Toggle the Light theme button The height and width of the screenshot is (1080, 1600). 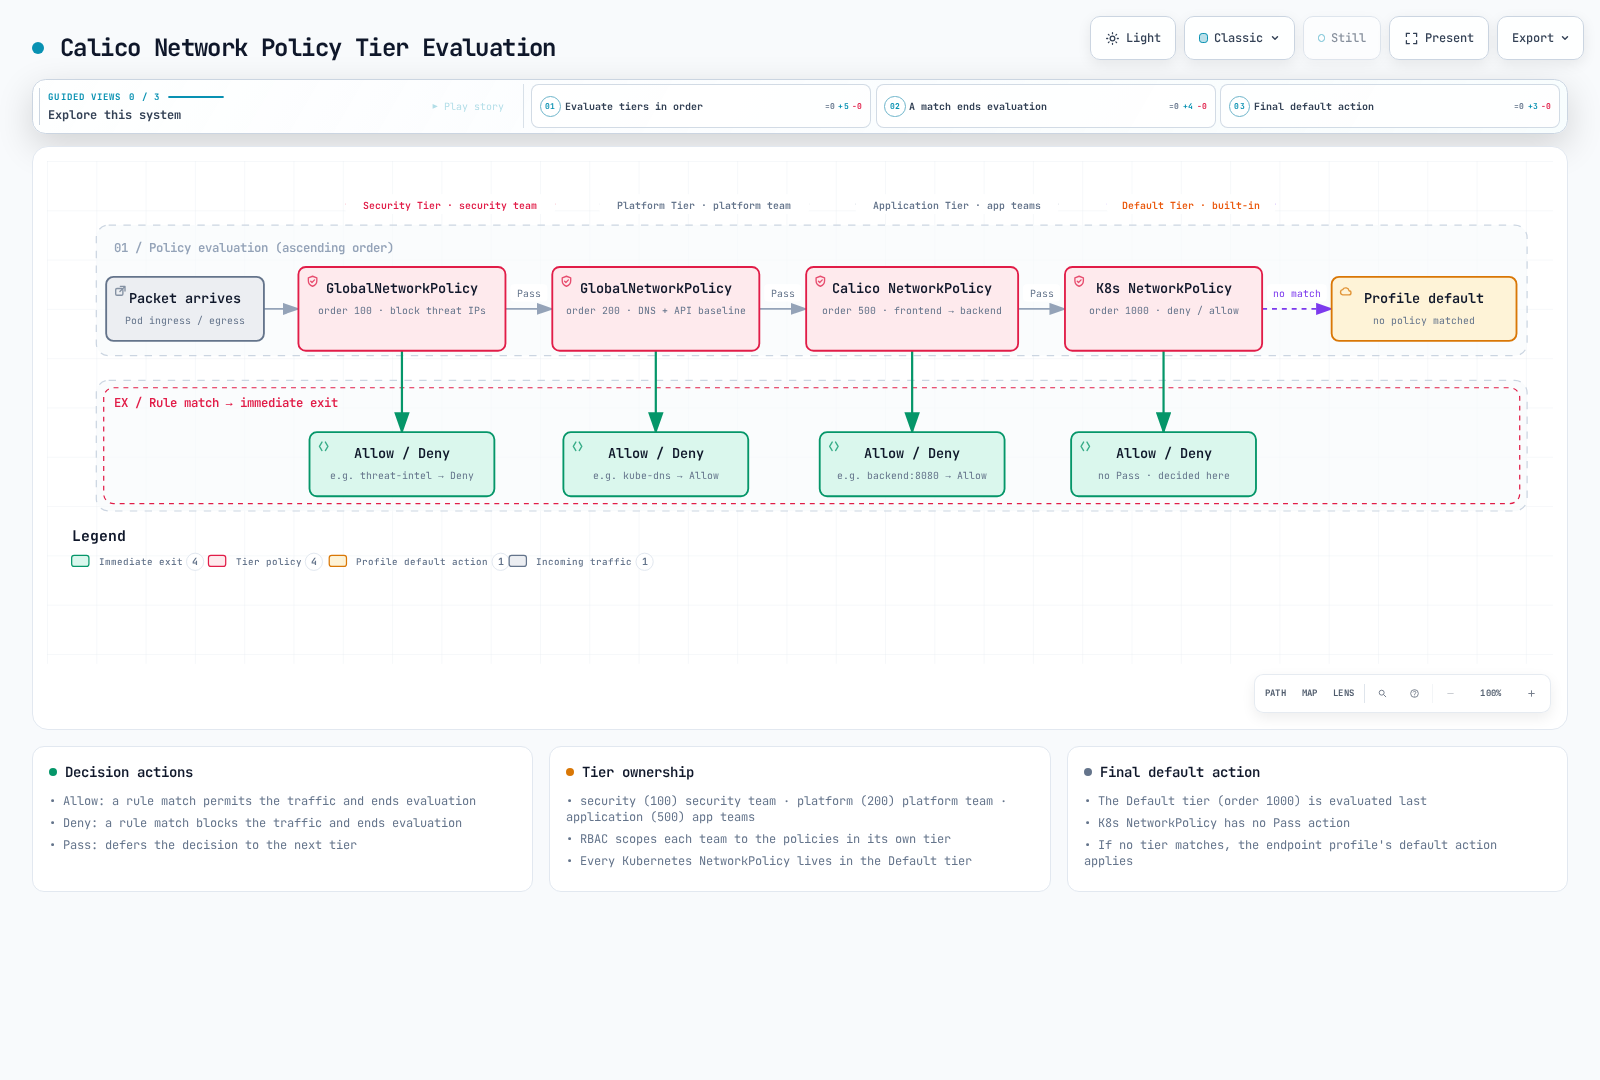point(1133,38)
